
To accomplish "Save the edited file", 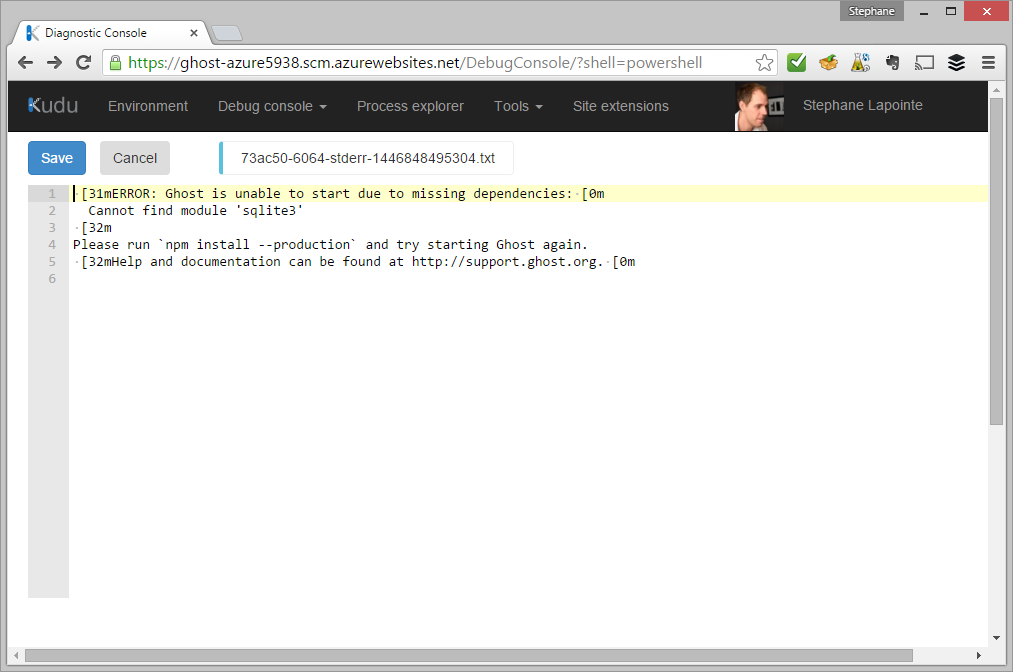I will click(57, 158).
